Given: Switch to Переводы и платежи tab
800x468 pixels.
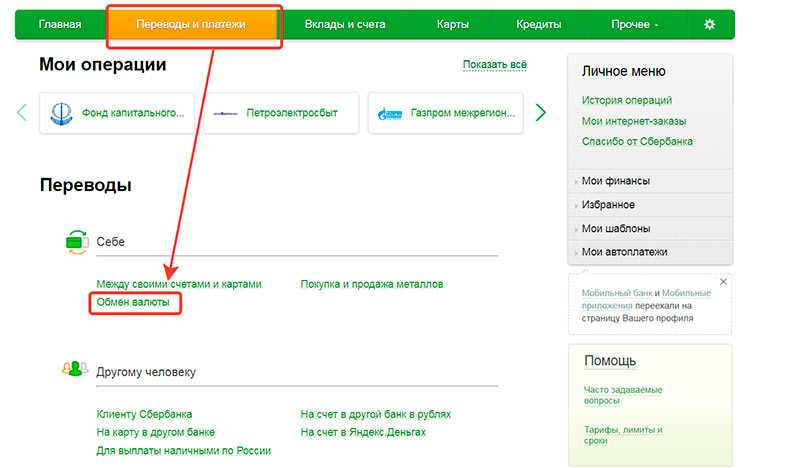Looking at the screenshot, I should (191, 24).
